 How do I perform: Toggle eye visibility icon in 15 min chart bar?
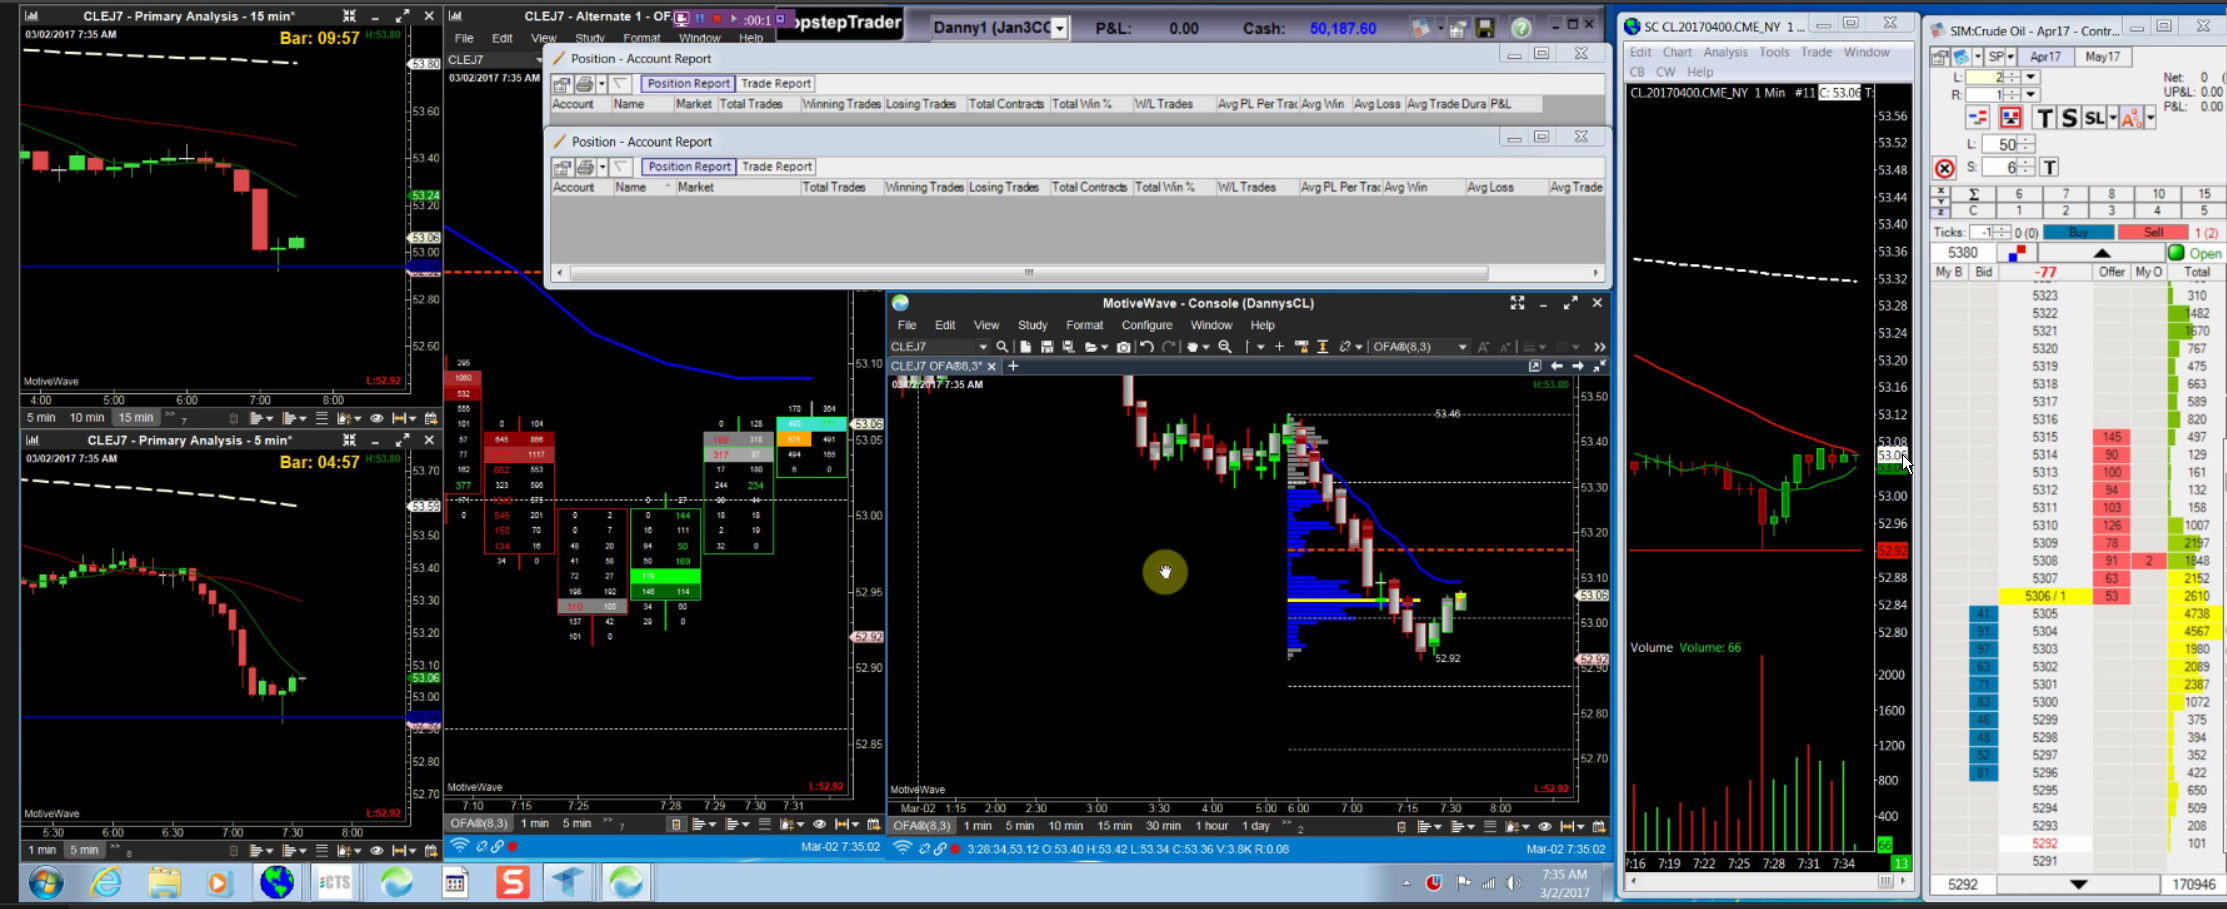pos(377,418)
